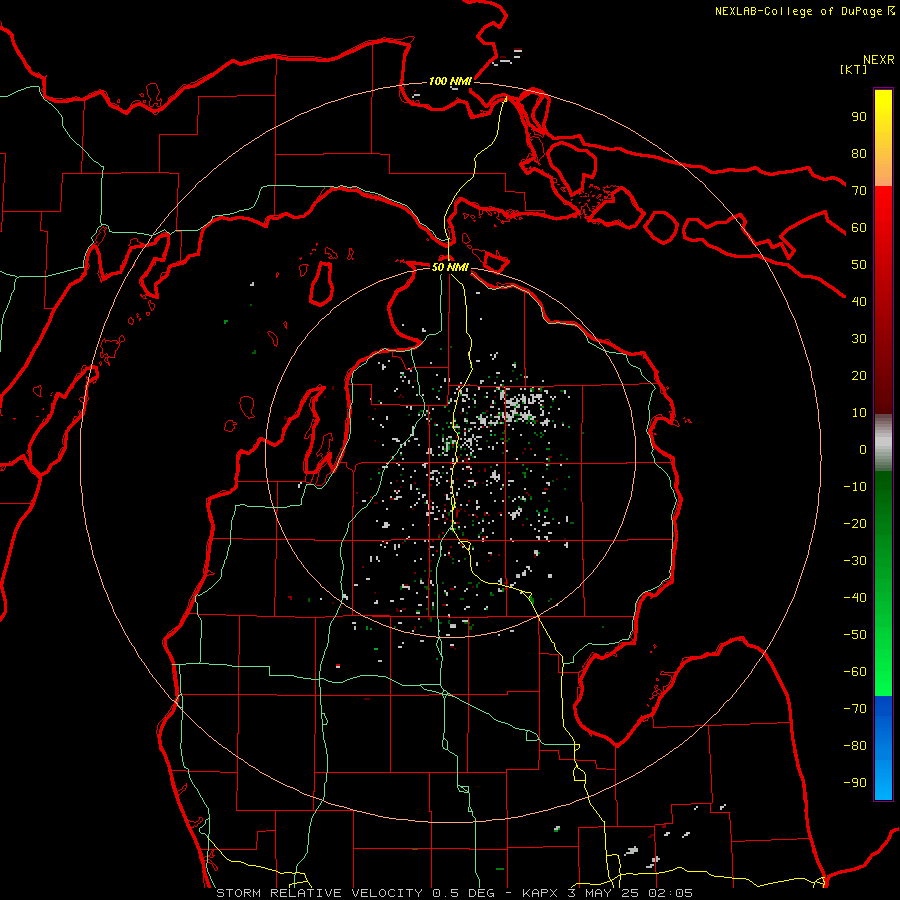This screenshot has height=900, width=900.
Task: Click the 50 value on the velocity scale
Action: pyautogui.click(x=859, y=265)
